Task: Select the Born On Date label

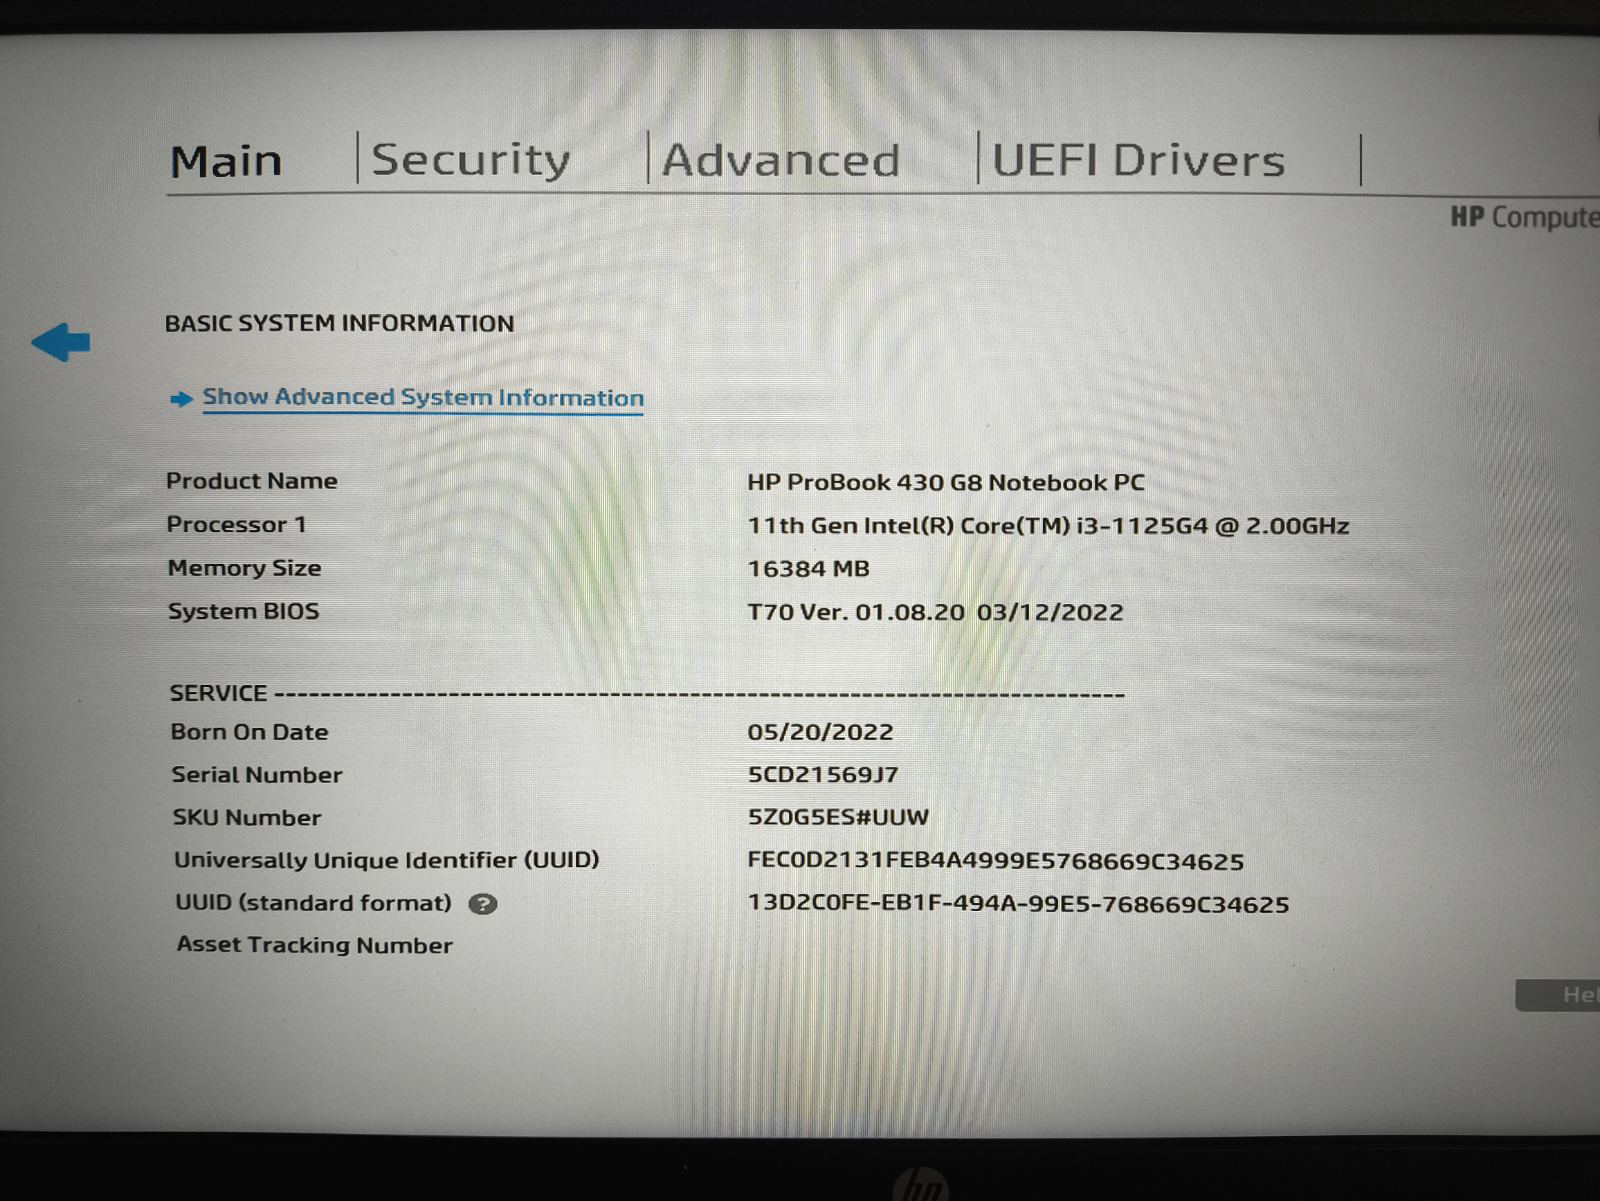Action: coord(250,732)
